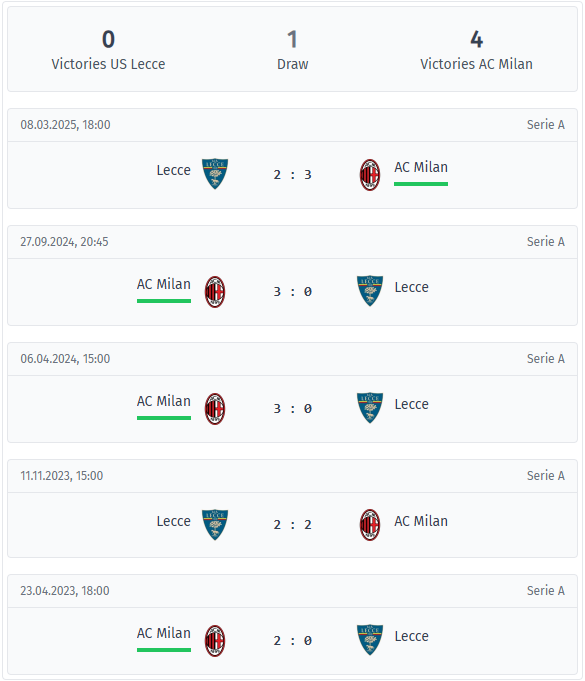Click the AC Milan crest in the 23.04.2023 match
The height and width of the screenshot is (681, 585).
pyautogui.click(x=215, y=641)
